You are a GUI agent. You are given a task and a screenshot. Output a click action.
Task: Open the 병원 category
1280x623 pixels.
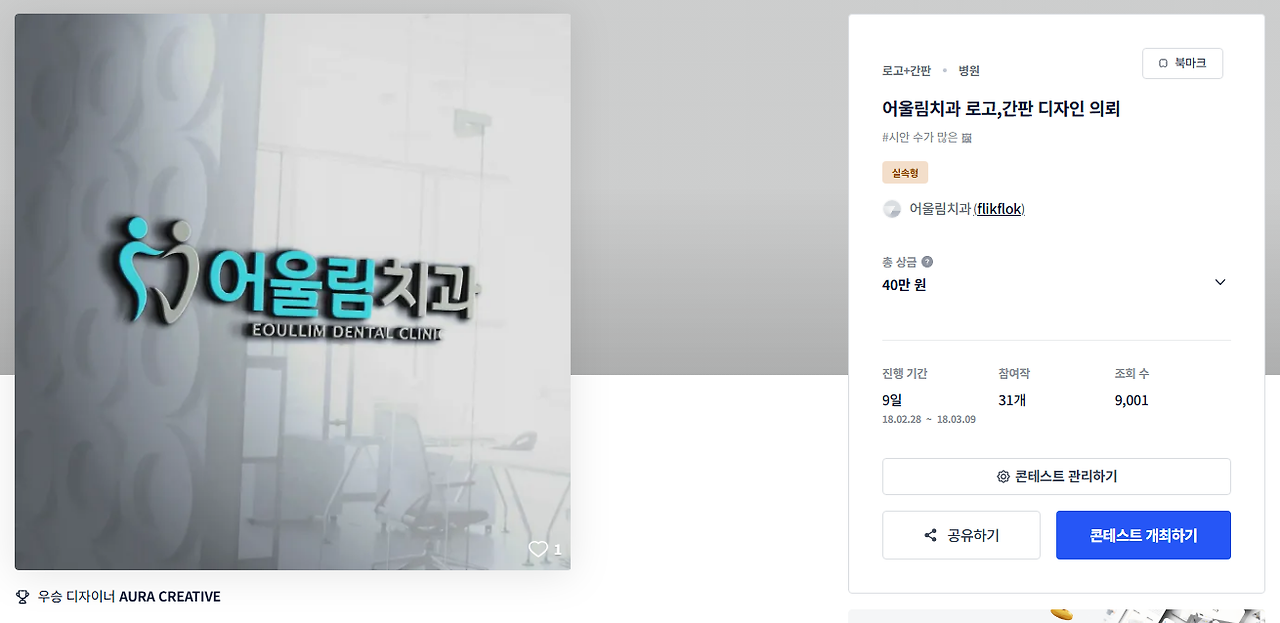click(969, 71)
